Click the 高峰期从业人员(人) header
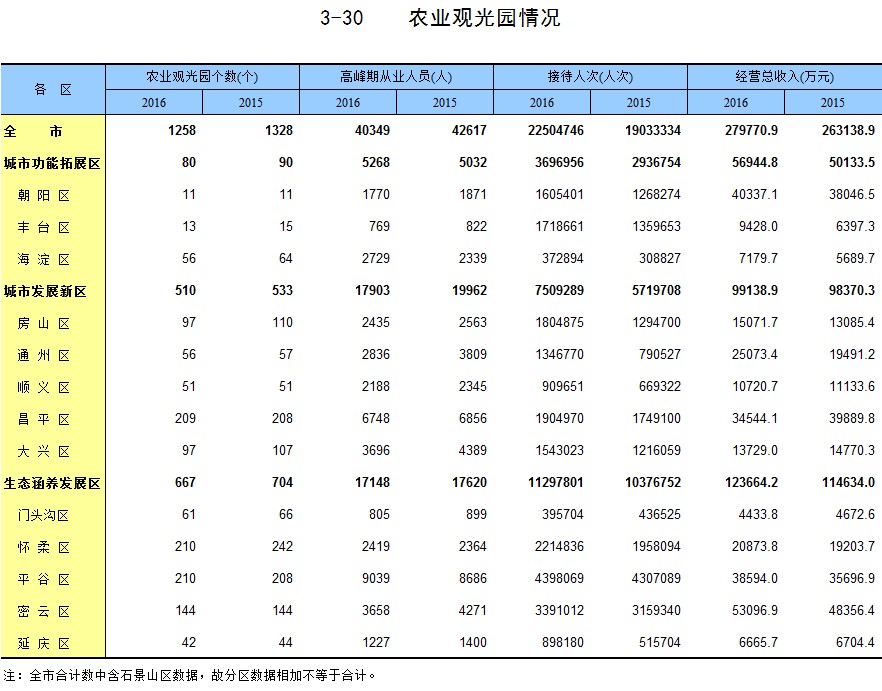Viewport: 882px width, 691px height. point(396,77)
